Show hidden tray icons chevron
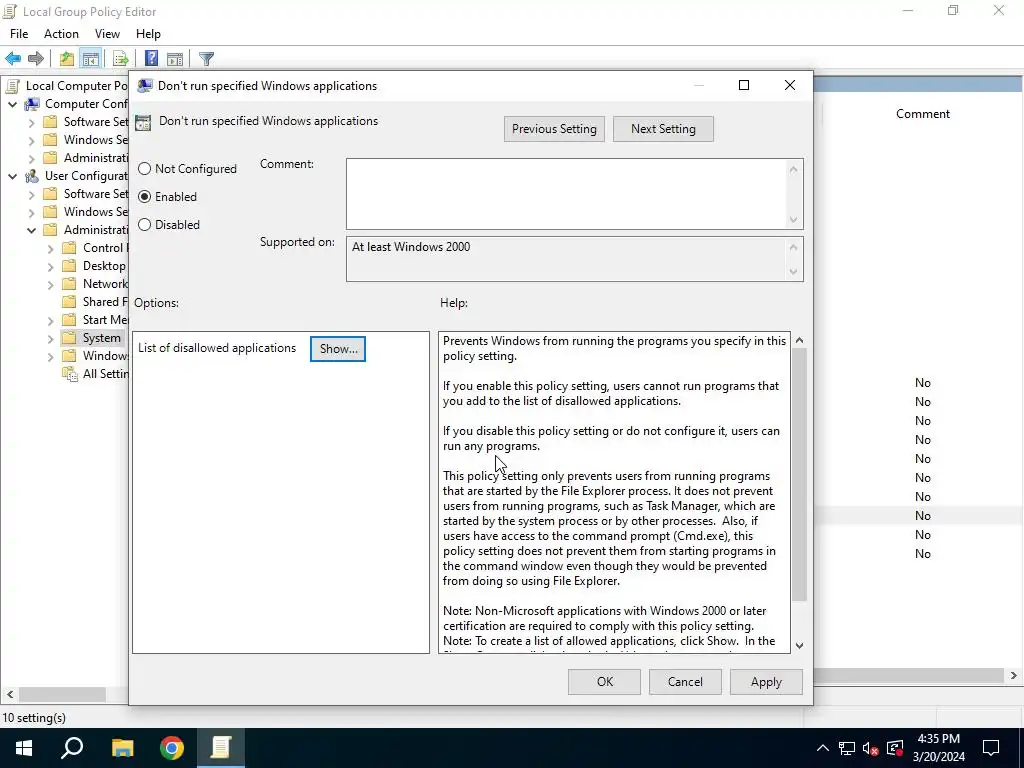The width and height of the screenshot is (1024, 768). [x=823, y=748]
